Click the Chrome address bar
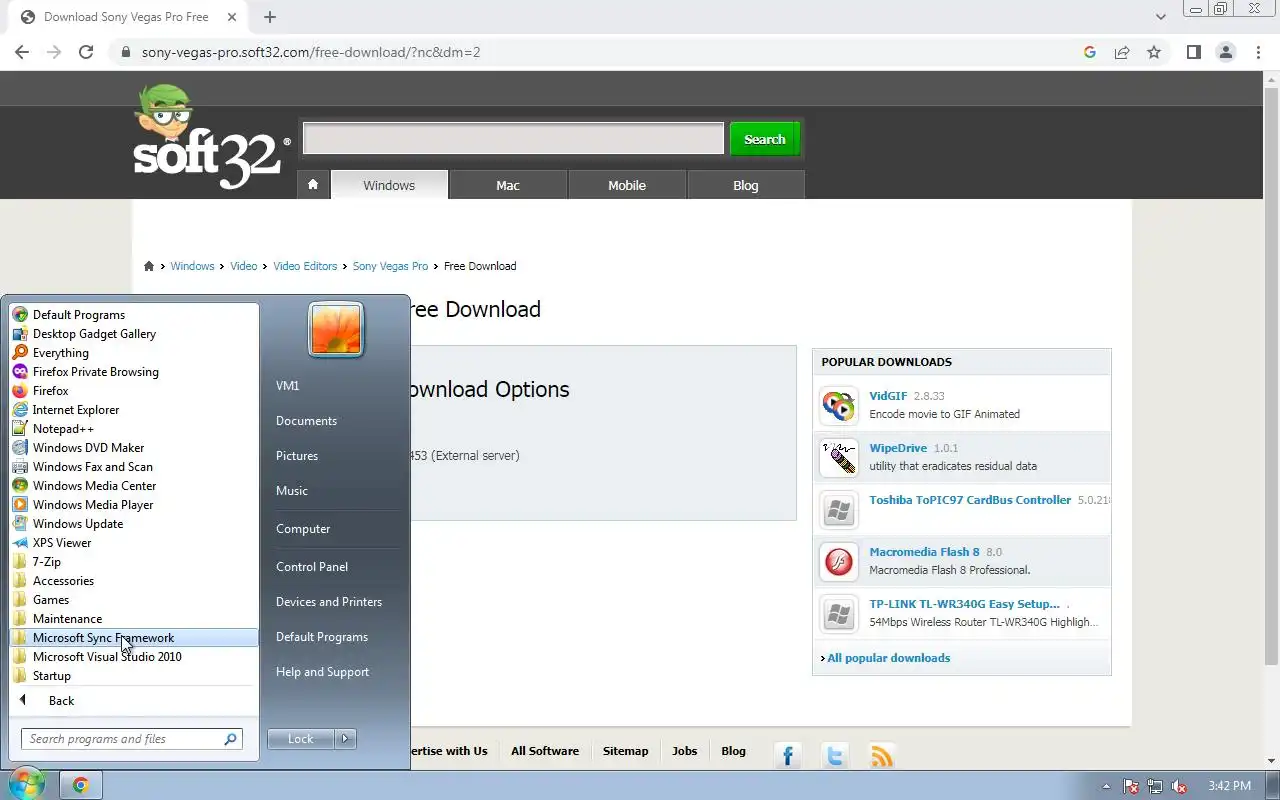The width and height of the screenshot is (1280, 800). pyautogui.click(x=600, y=52)
